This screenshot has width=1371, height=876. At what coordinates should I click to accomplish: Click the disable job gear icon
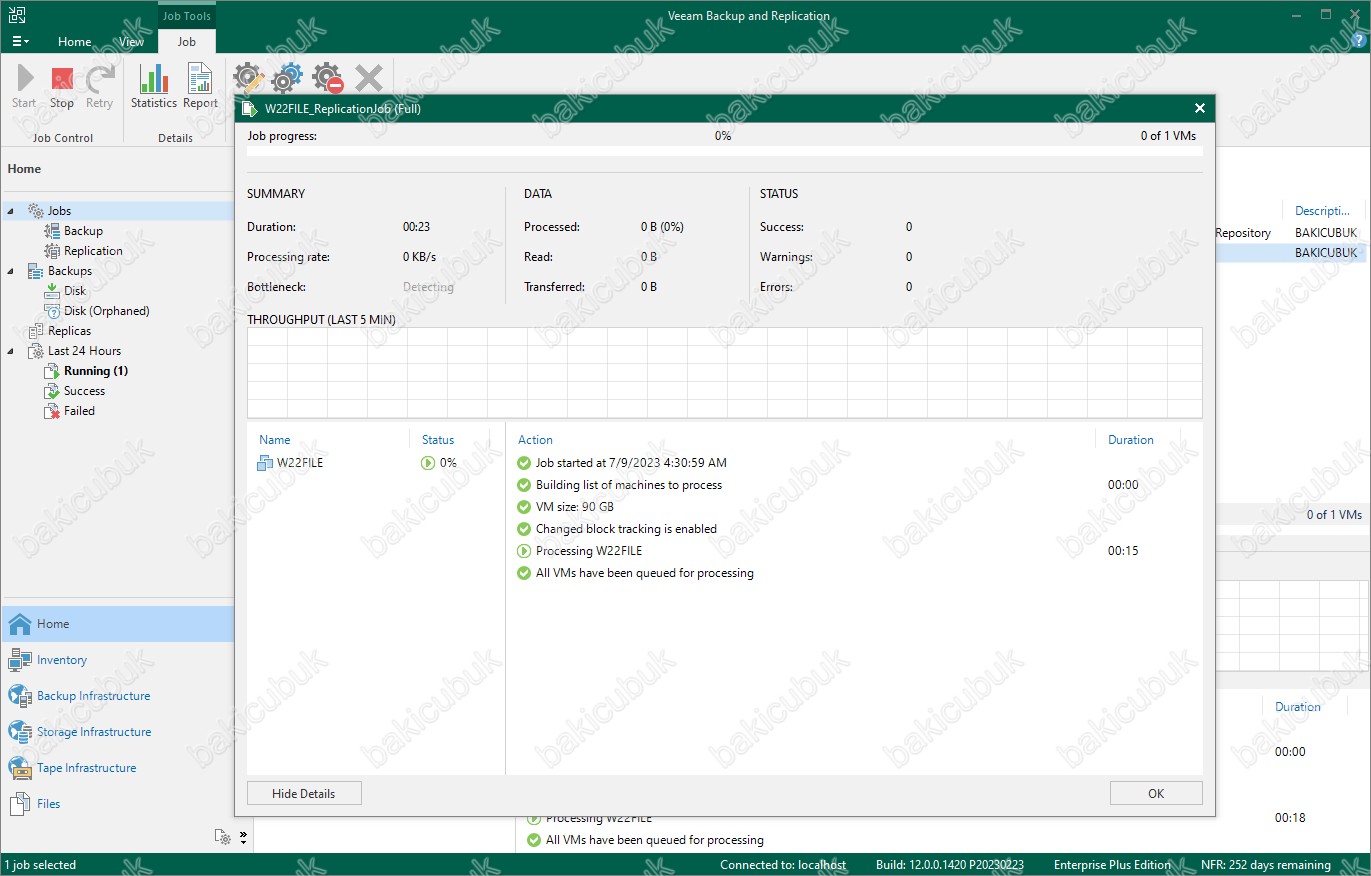[327, 78]
